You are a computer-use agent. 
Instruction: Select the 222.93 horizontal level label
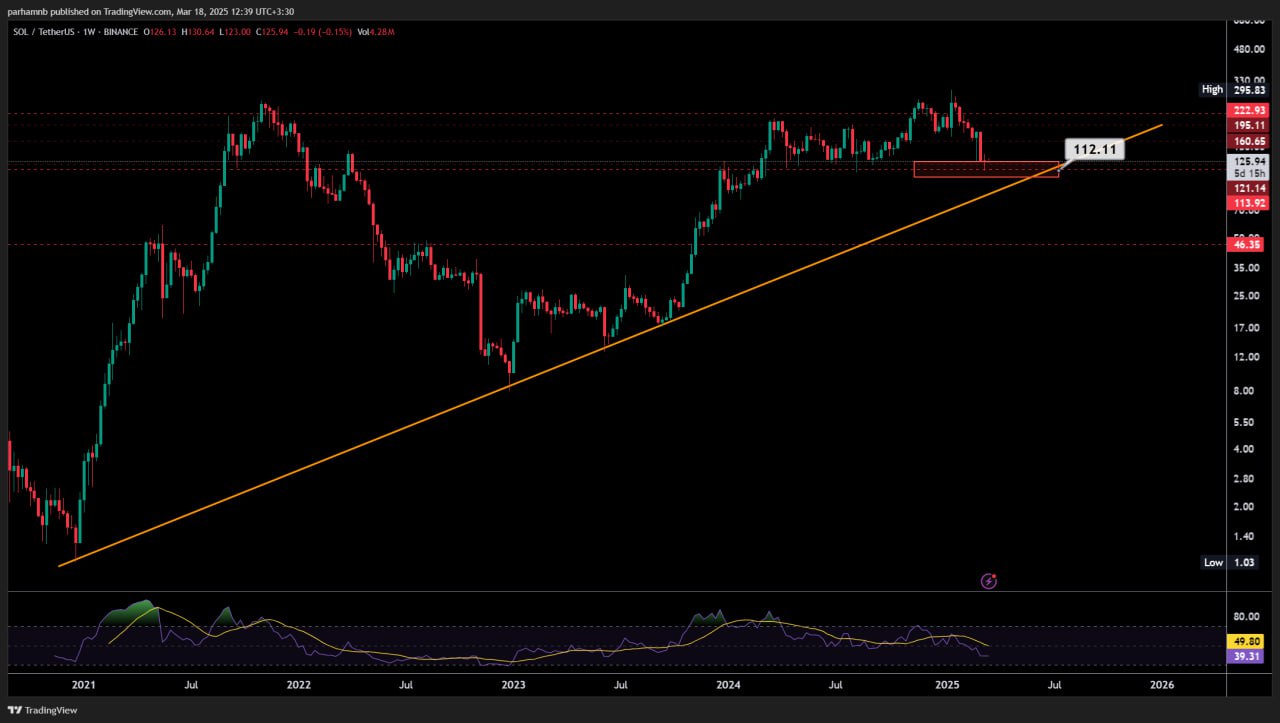1249,110
